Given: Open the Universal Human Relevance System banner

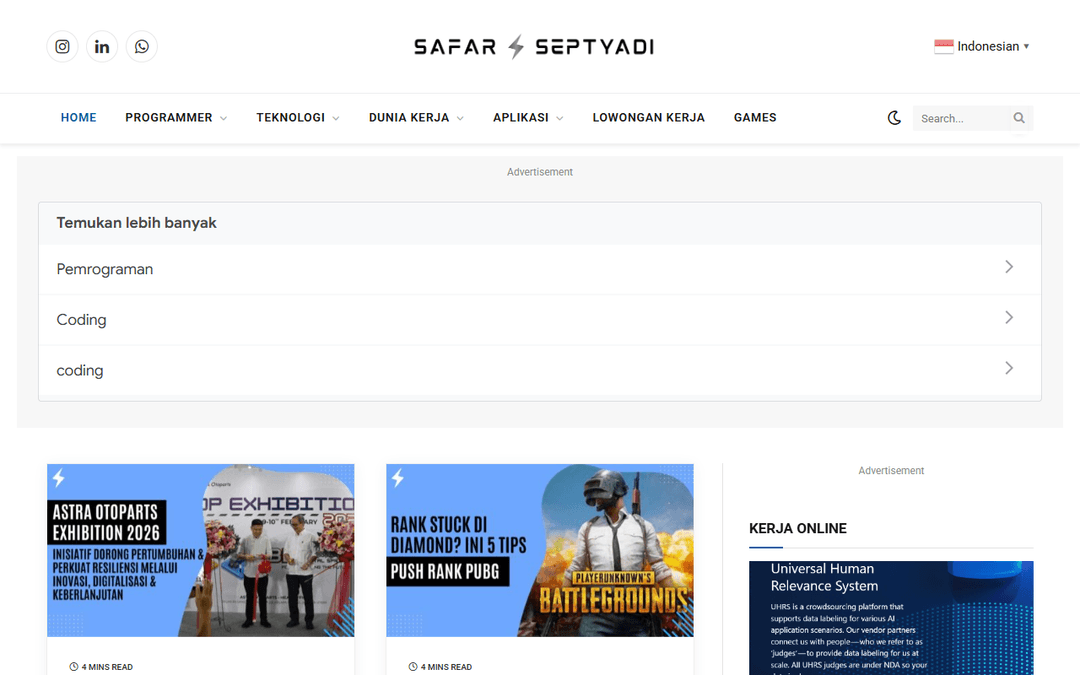Looking at the screenshot, I should (x=891, y=618).
